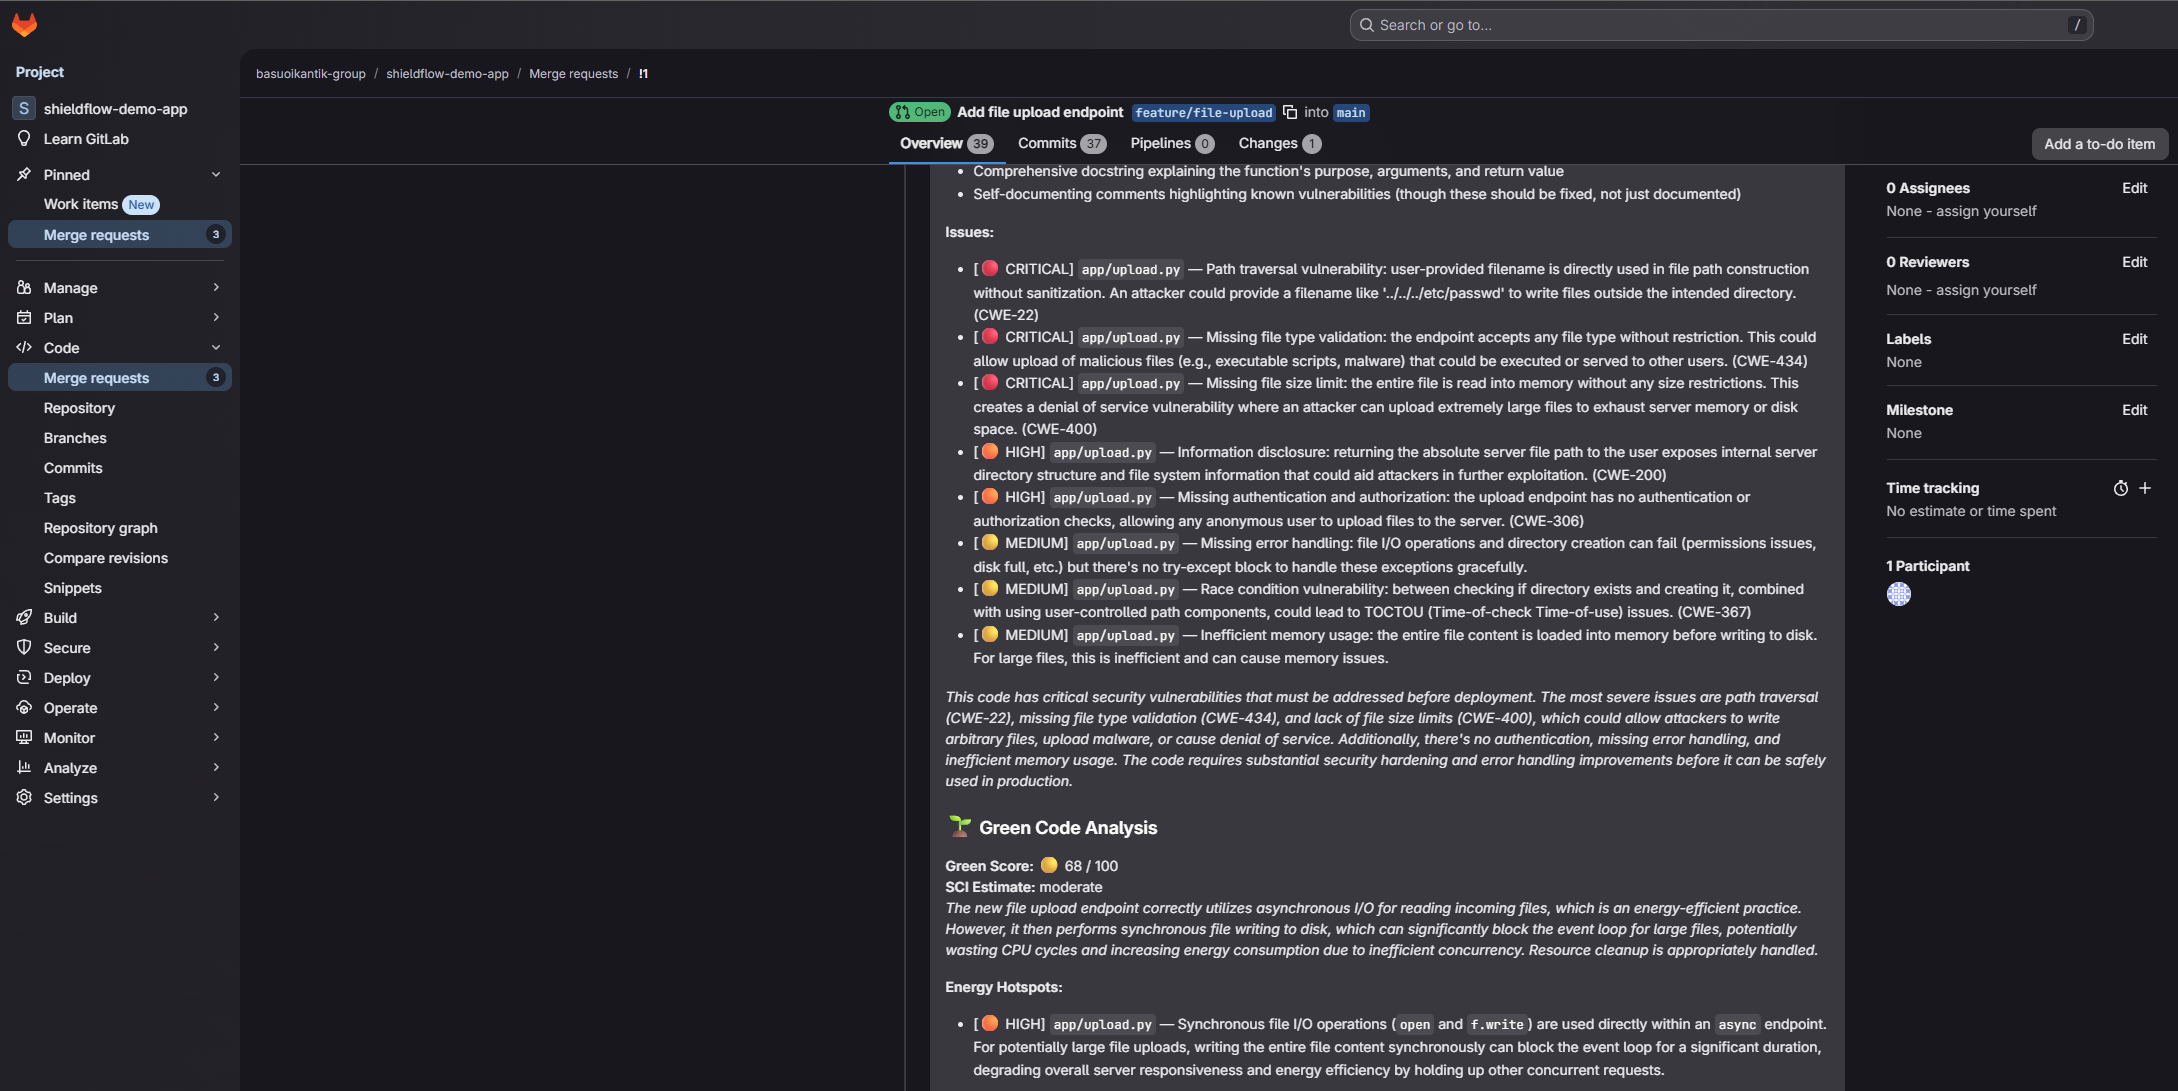Click the Learn GitLab lightbulb item
The width and height of the screenshot is (2178, 1091).
click(x=86, y=139)
